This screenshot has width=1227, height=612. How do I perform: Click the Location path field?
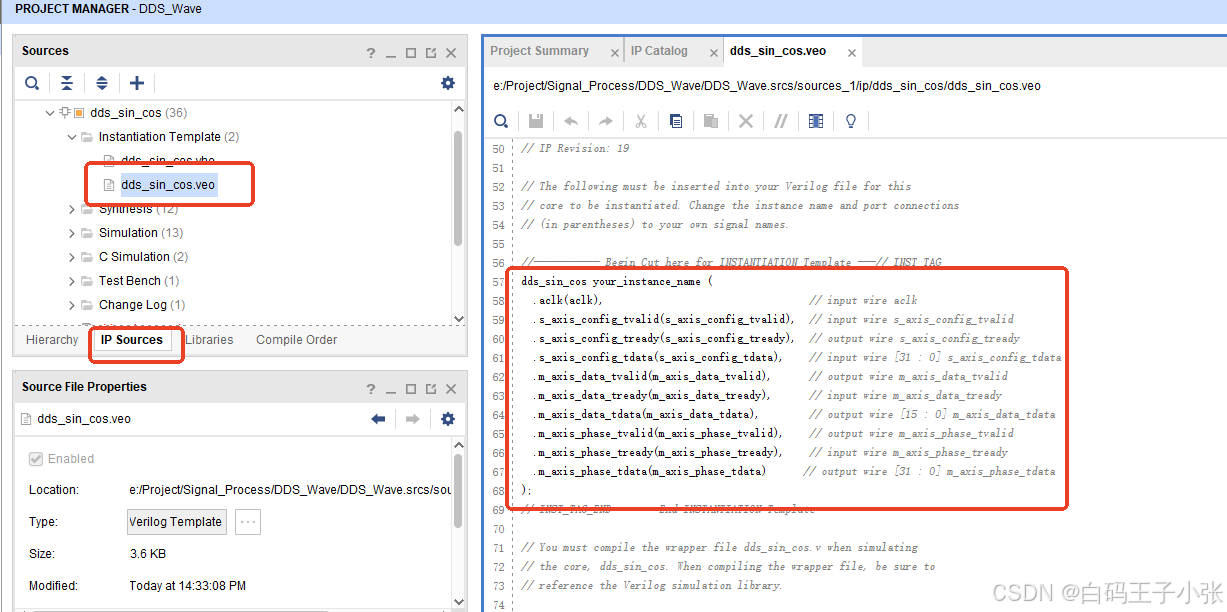tap(290, 490)
